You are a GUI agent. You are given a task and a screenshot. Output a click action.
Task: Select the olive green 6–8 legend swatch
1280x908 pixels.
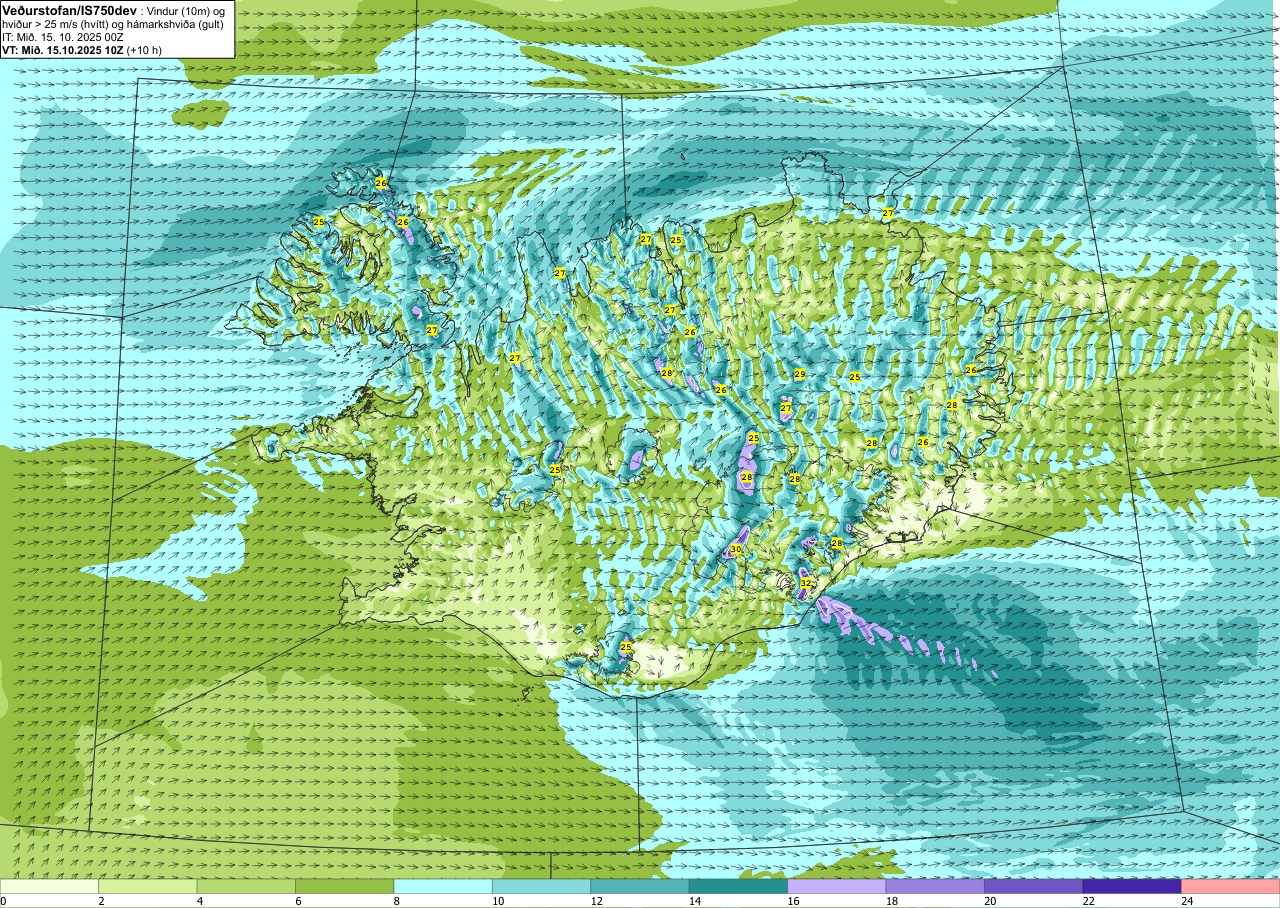point(345,887)
